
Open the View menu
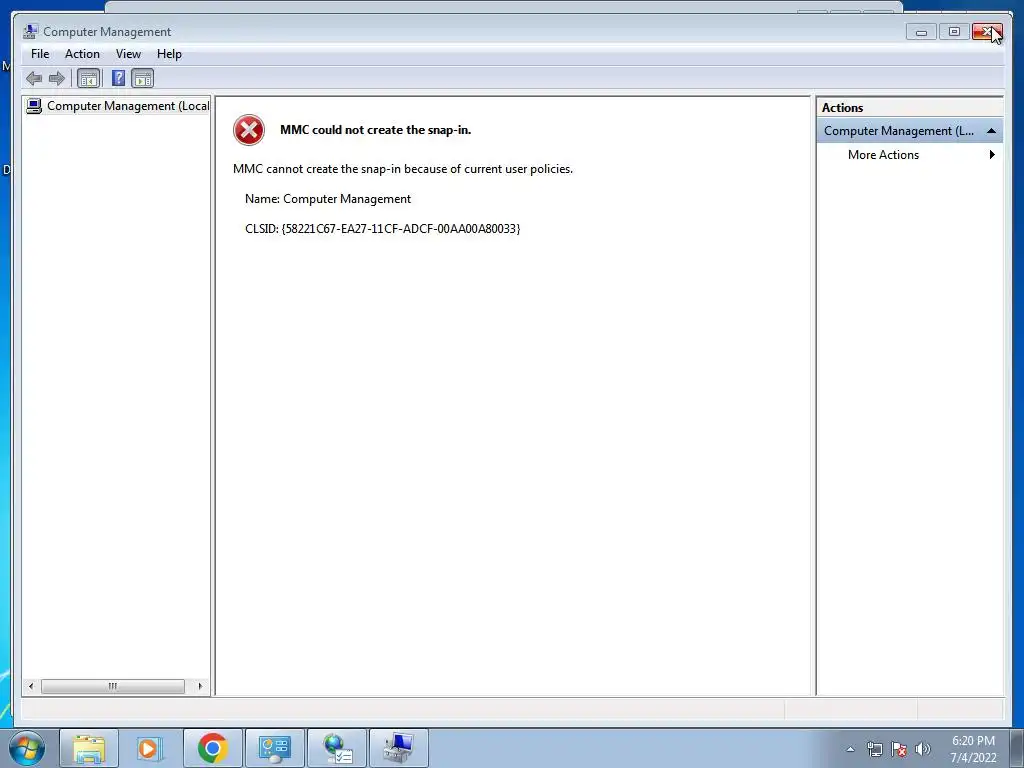coord(128,54)
